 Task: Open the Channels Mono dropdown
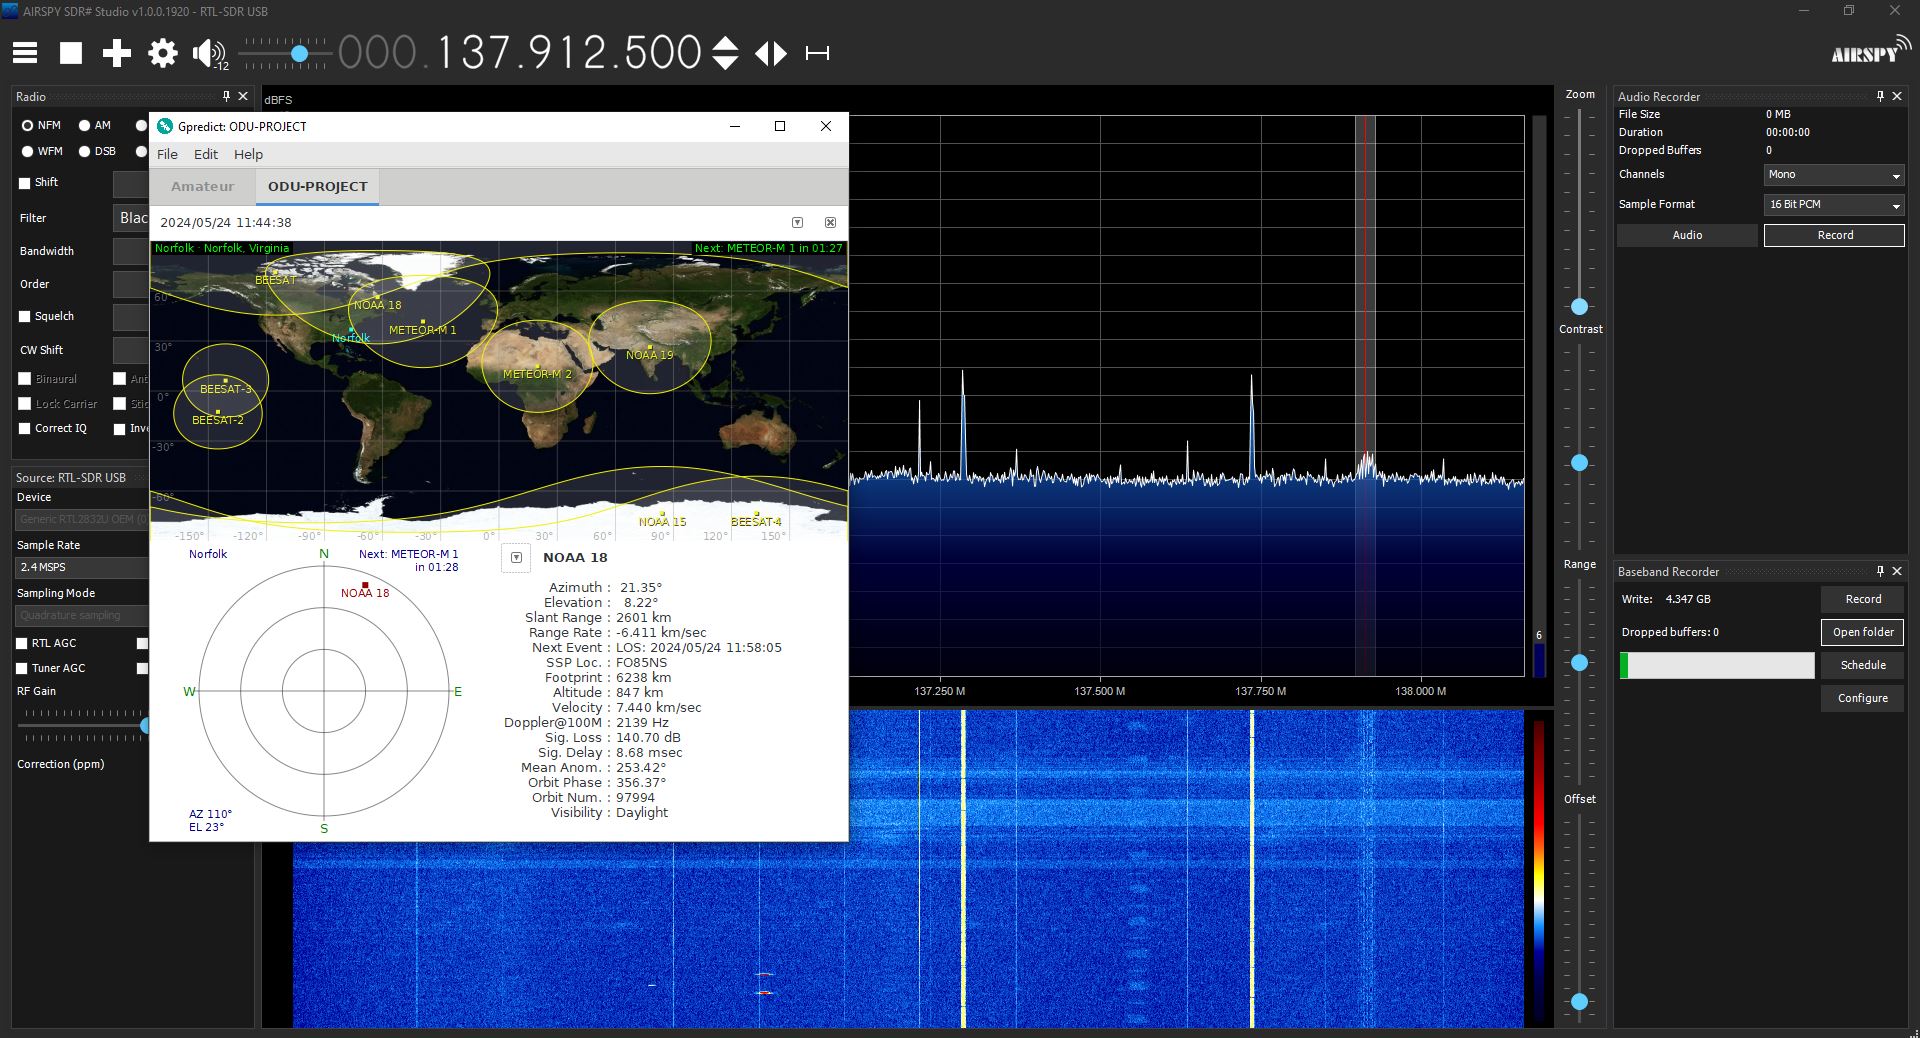pos(1834,174)
